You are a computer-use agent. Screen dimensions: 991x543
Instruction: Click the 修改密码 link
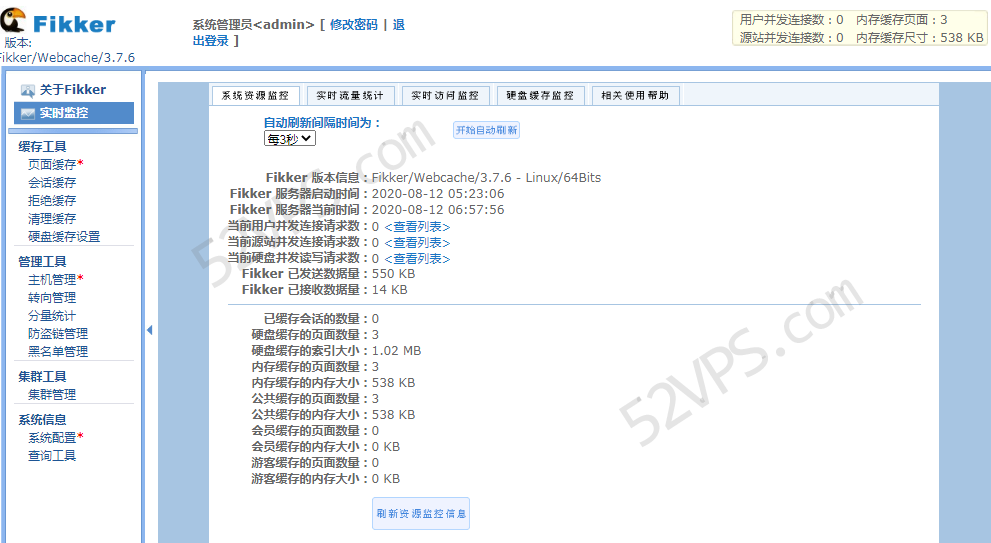[354, 25]
